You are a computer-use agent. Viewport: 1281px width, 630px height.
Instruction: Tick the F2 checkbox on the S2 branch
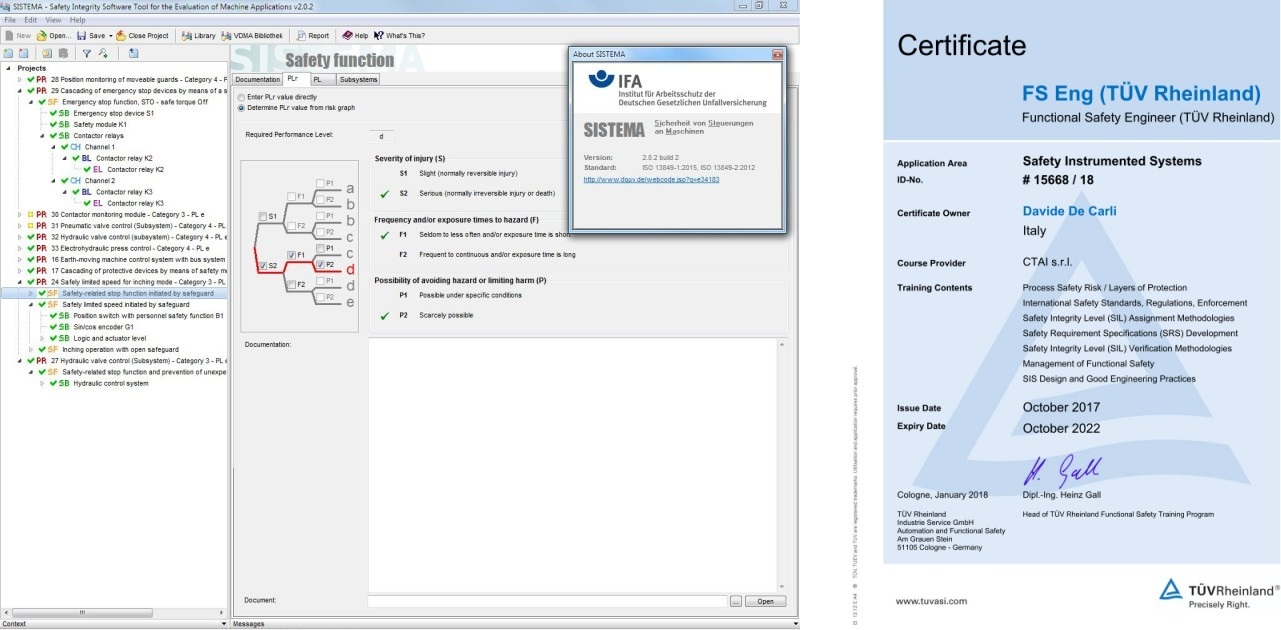pyautogui.click(x=291, y=284)
